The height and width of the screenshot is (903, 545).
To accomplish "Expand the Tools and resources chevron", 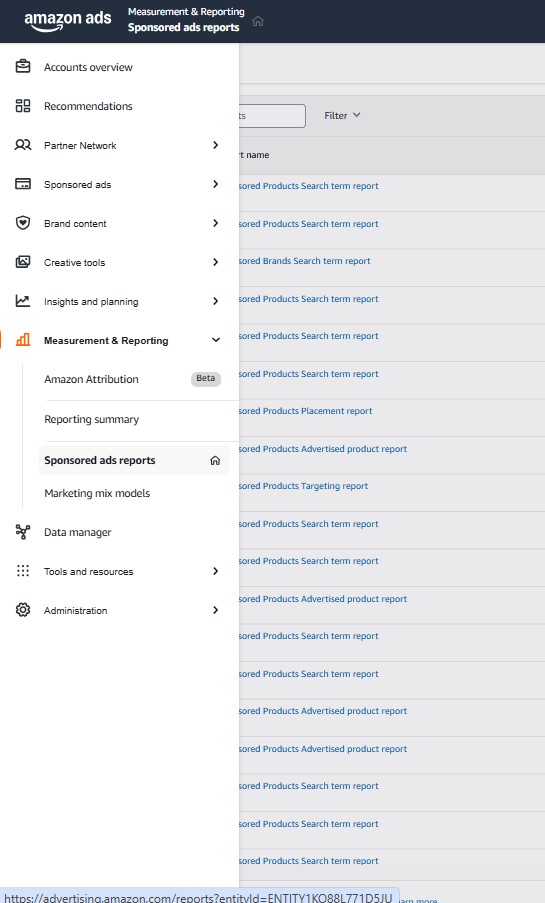I will (x=215, y=571).
